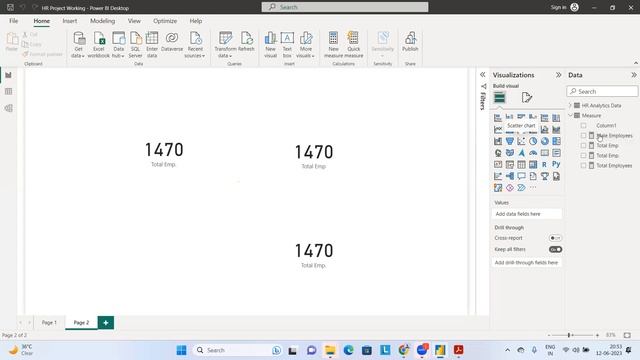
Task: Select the Build visual fields icon
Action: coord(500,98)
